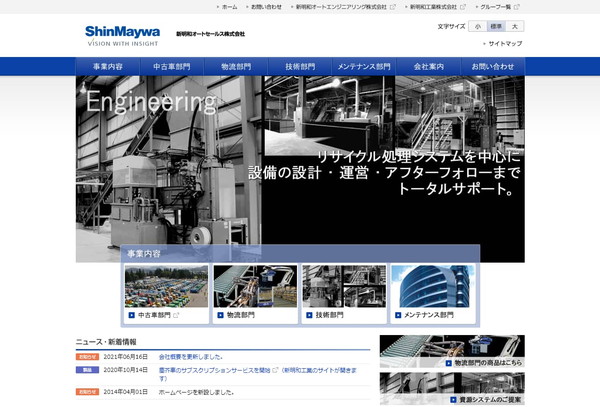Click the お知らせ tag dated 2014年04月01日
600x407 pixels.
pos(87,392)
